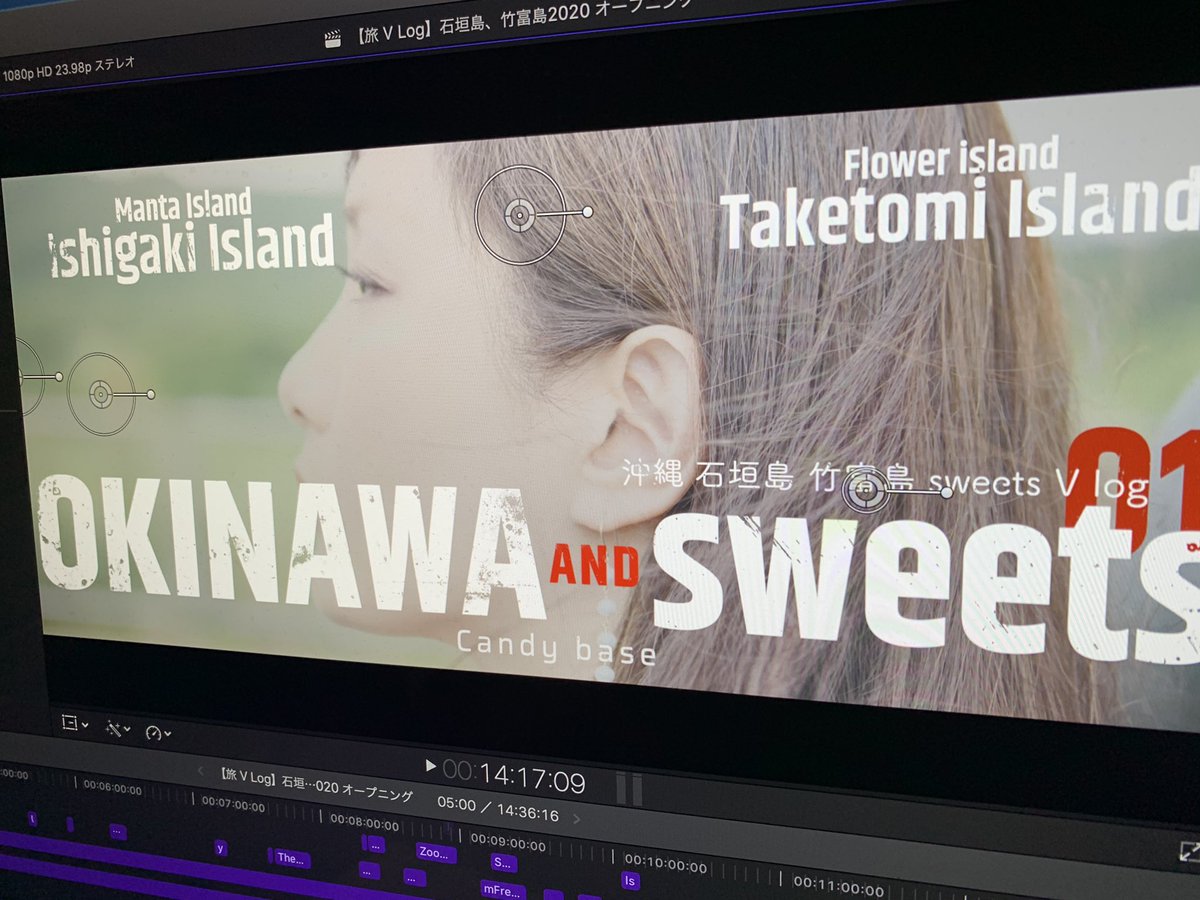
Task: Click the 14:17:09 timecode display
Action: pos(514,774)
